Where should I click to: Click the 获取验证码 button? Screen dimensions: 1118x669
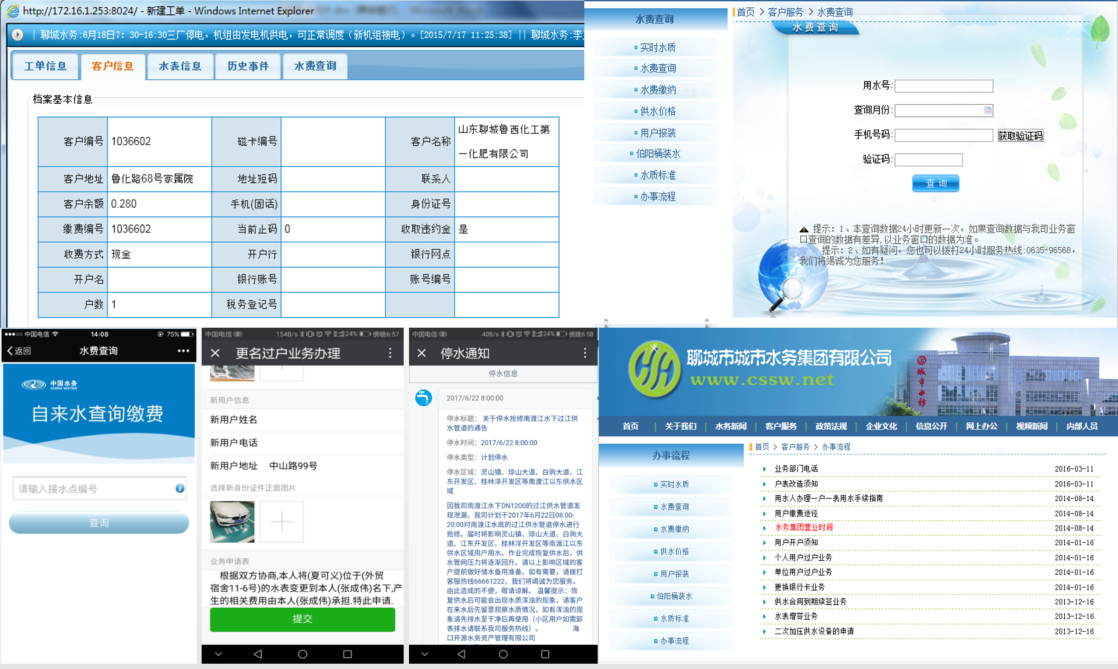tap(1020, 136)
